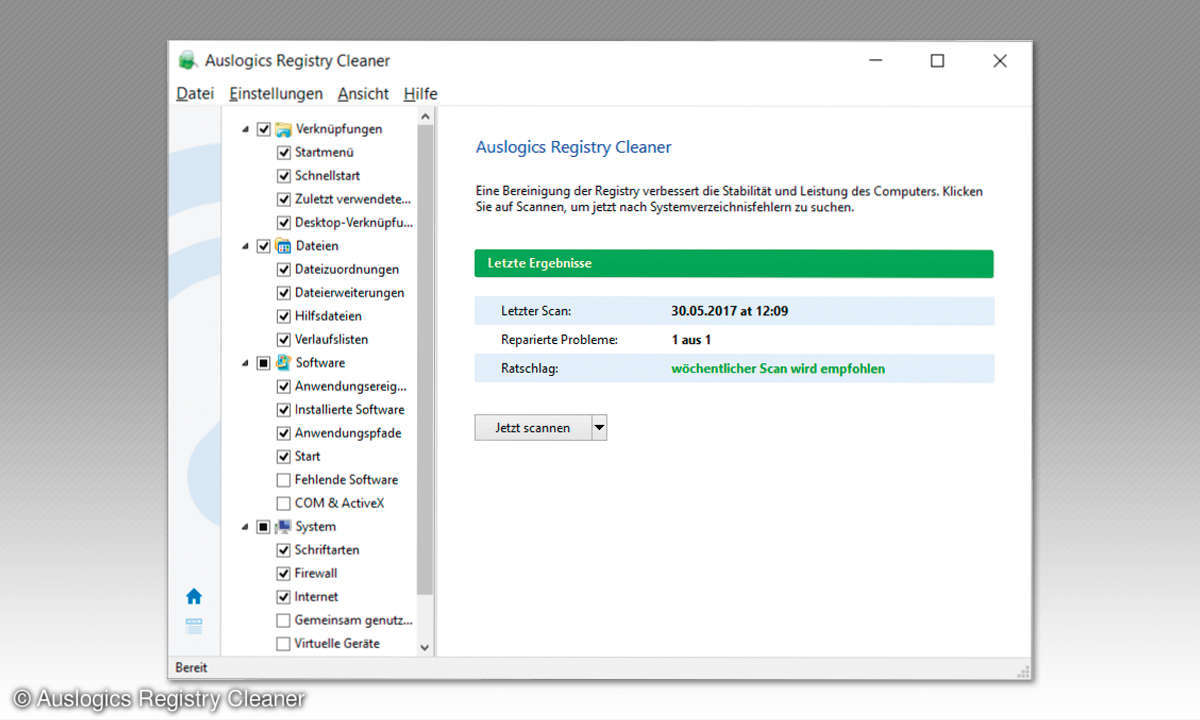This screenshot has height=720, width=1200.
Task: Click the scroll down arrow in category tree
Action: click(425, 648)
